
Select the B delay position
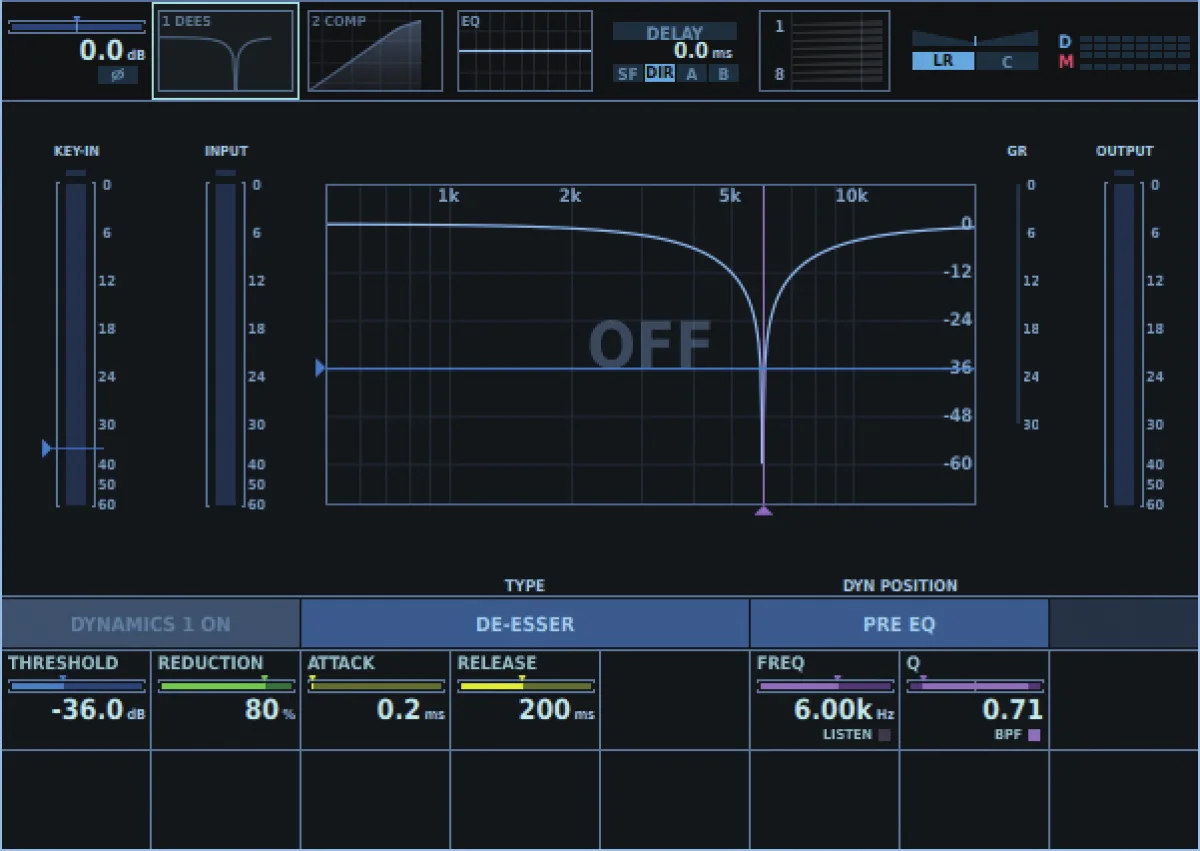pos(723,74)
